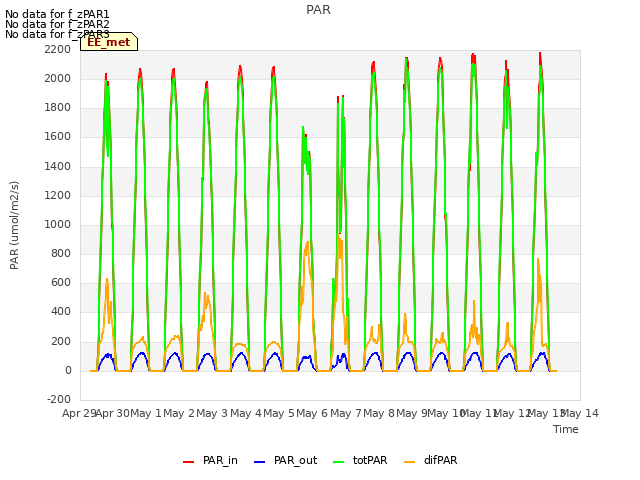The image size is (640, 480).
Task: Click the Apr 29 x-axis date label
Action: [x=79, y=413]
